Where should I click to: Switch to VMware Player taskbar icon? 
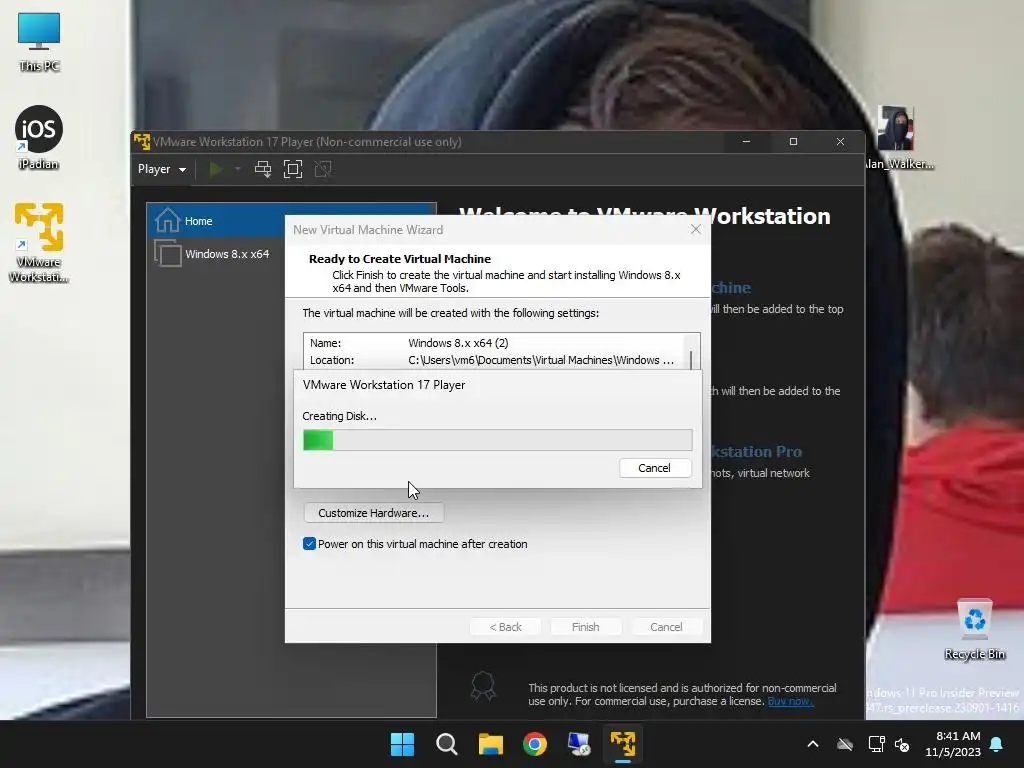tap(623, 744)
